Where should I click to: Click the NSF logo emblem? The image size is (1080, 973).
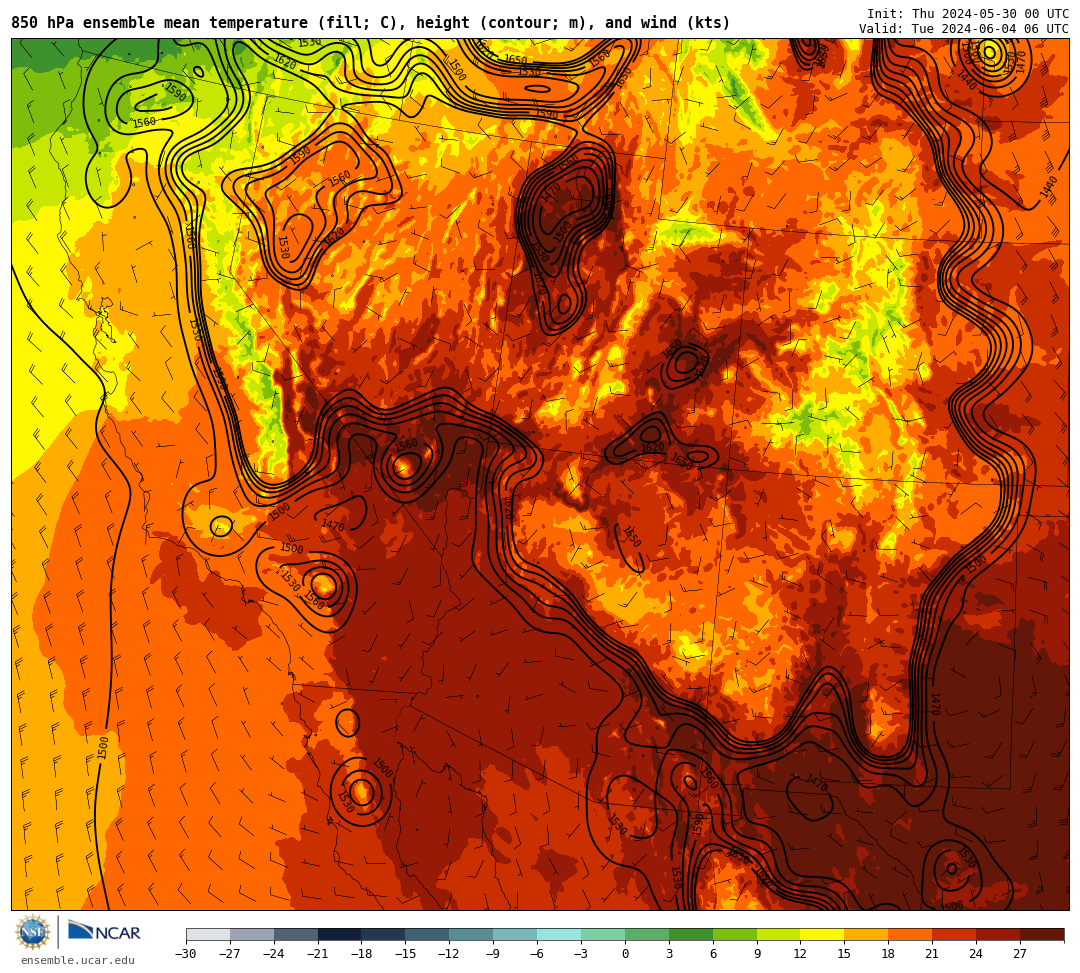(32, 932)
